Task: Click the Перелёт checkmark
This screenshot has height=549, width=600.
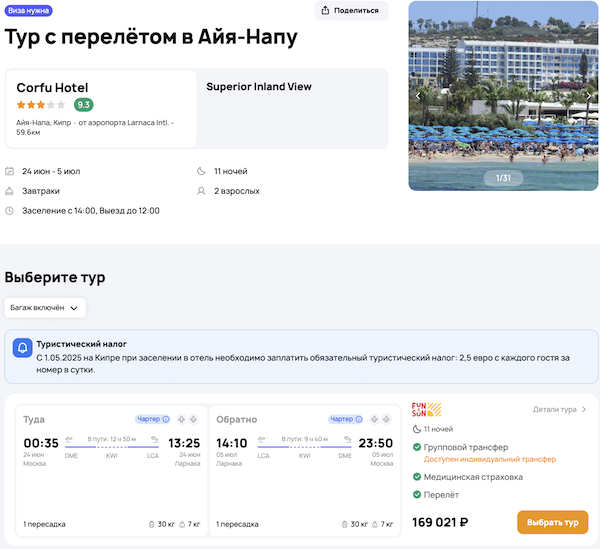Action: (x=417, y=496)
